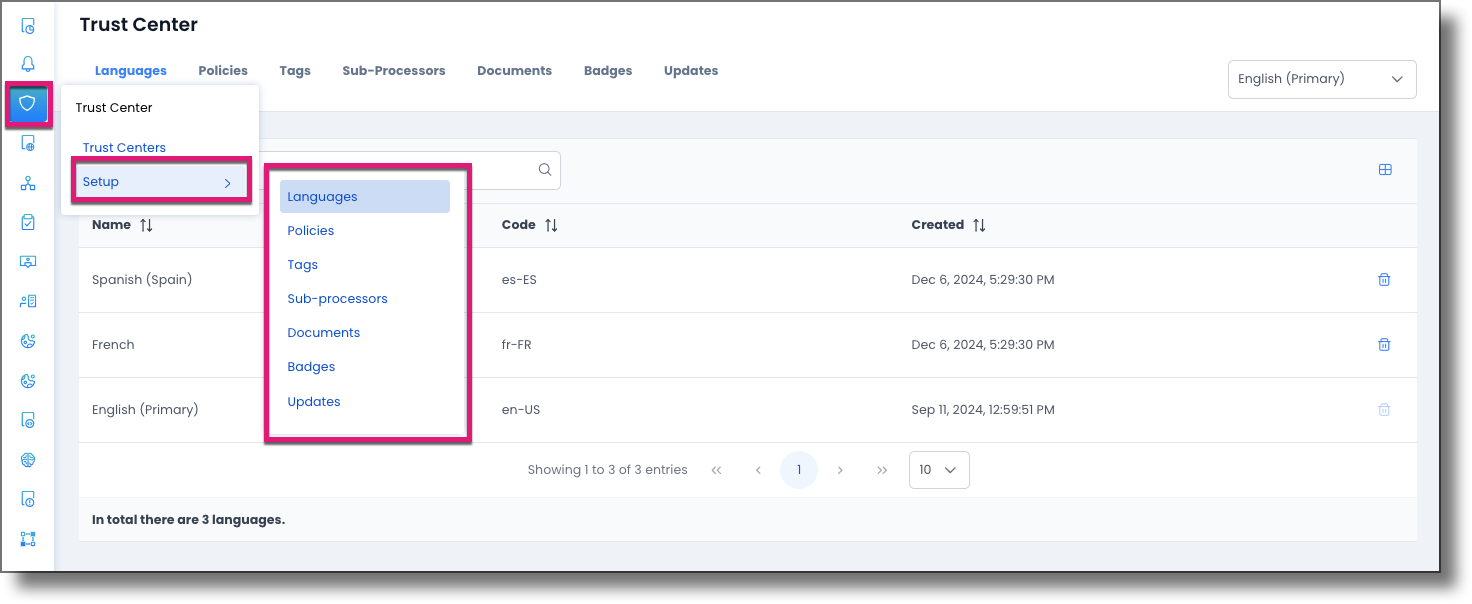
Task: Switch to the Sub-Processors tab
Action: [393, 70]
